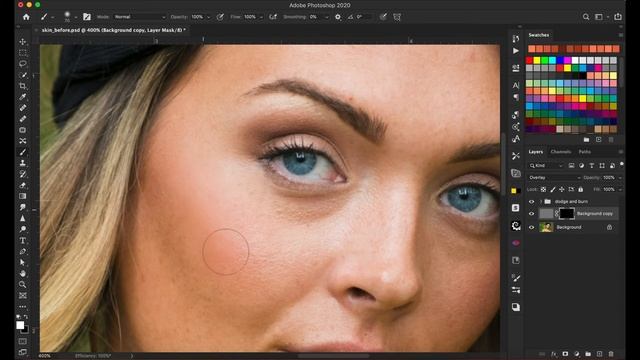The height and width of the screenshot is (360, 640).
Task: Hide the dodge and burn group
Action: [x=531, y=202]
